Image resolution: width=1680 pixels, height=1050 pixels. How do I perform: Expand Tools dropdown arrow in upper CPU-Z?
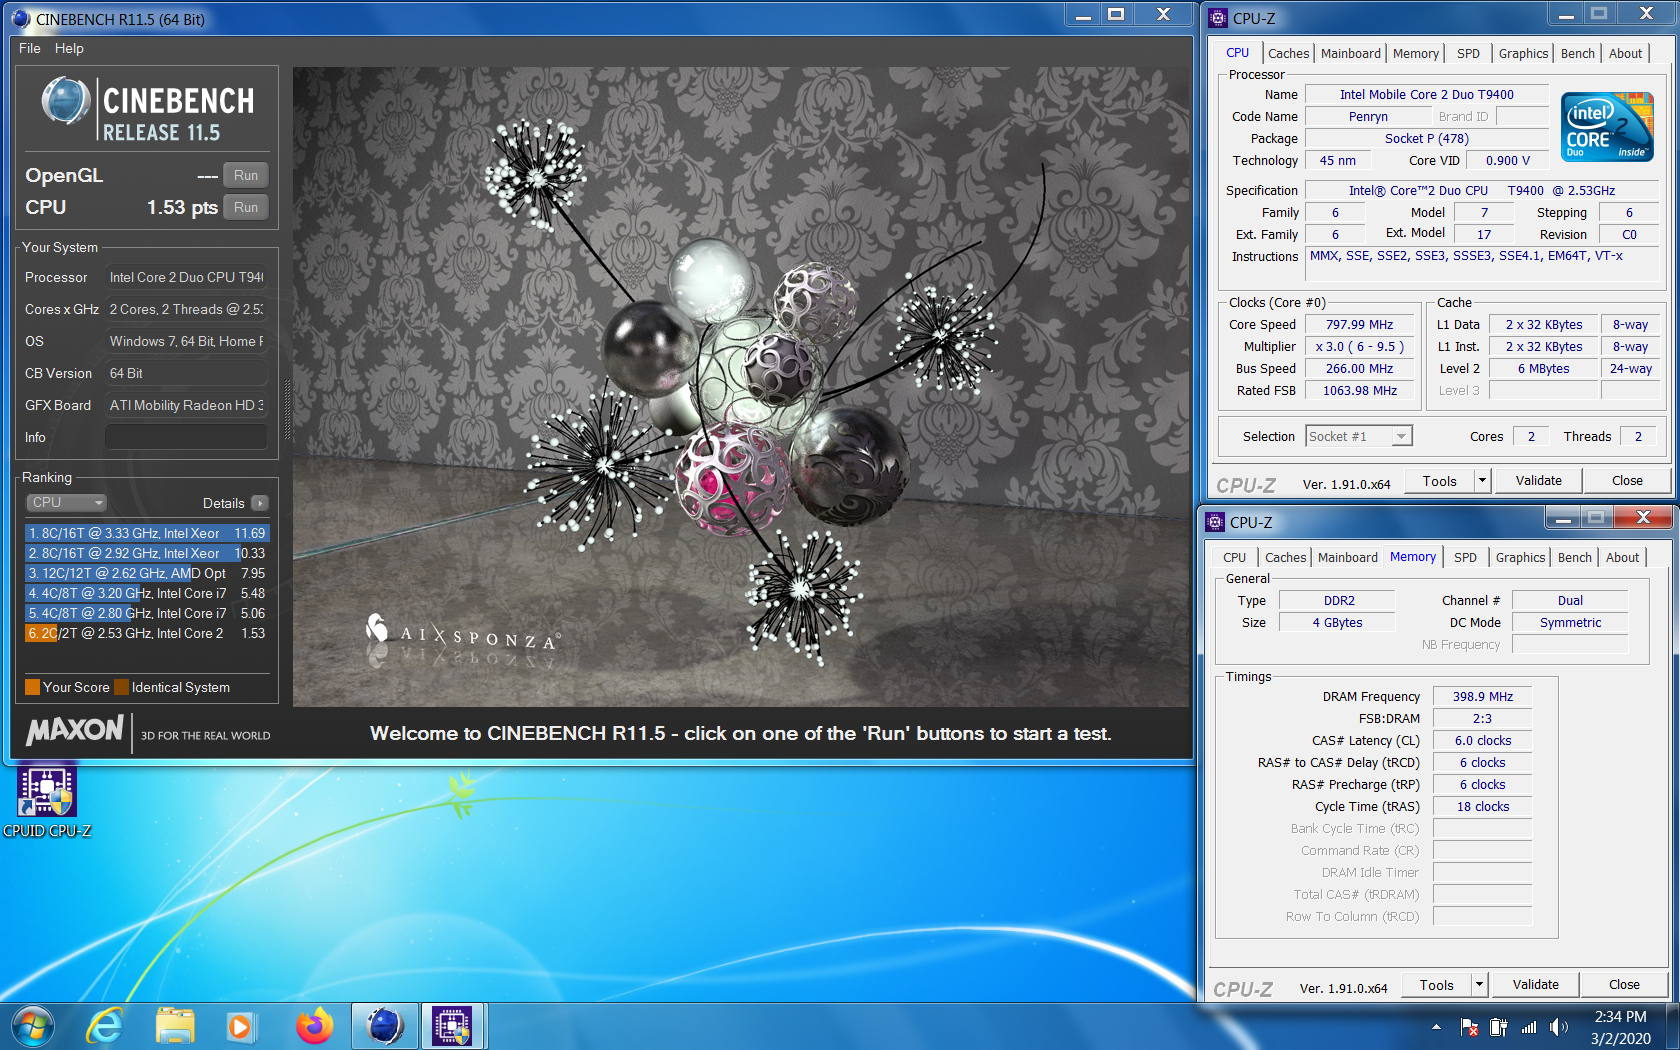click(1482, 481)
